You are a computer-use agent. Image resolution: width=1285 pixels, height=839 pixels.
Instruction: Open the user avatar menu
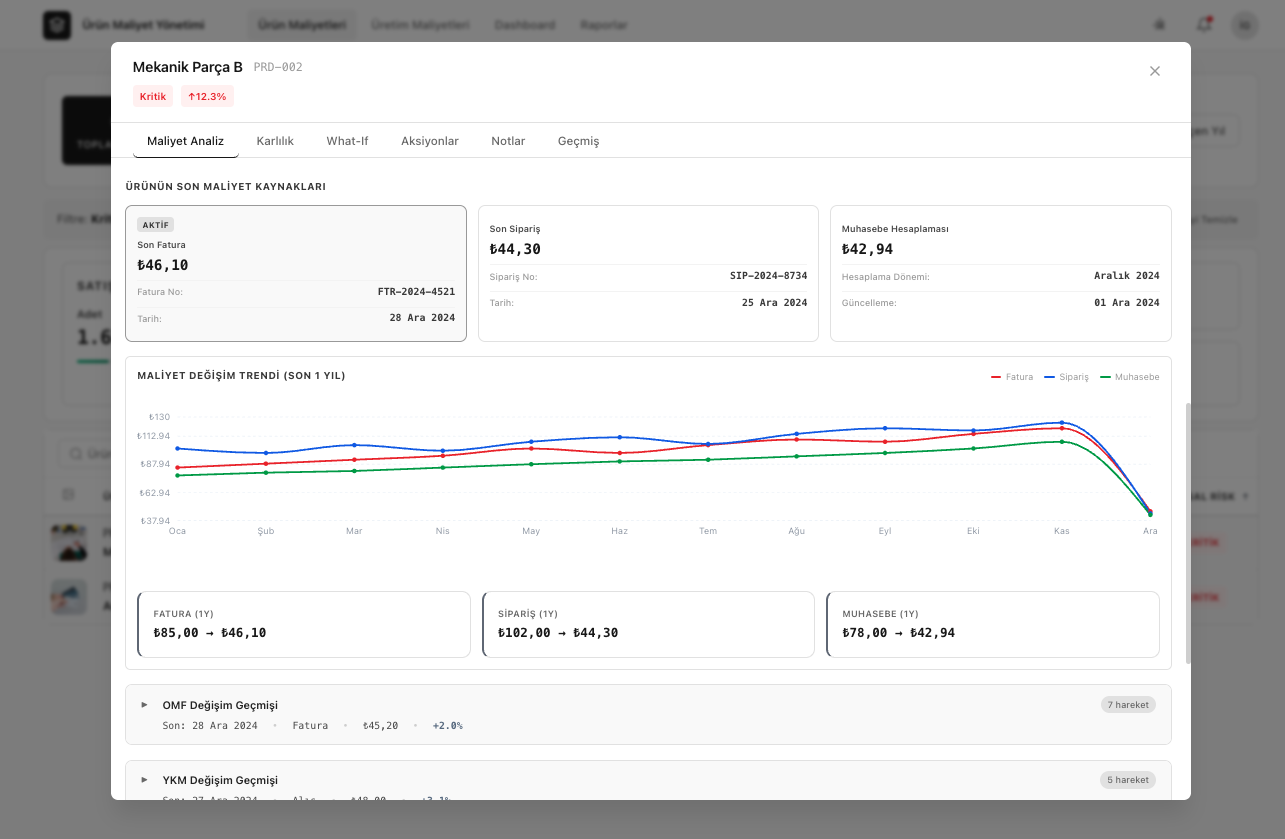pyautogui.click(x=1244, y=25)
